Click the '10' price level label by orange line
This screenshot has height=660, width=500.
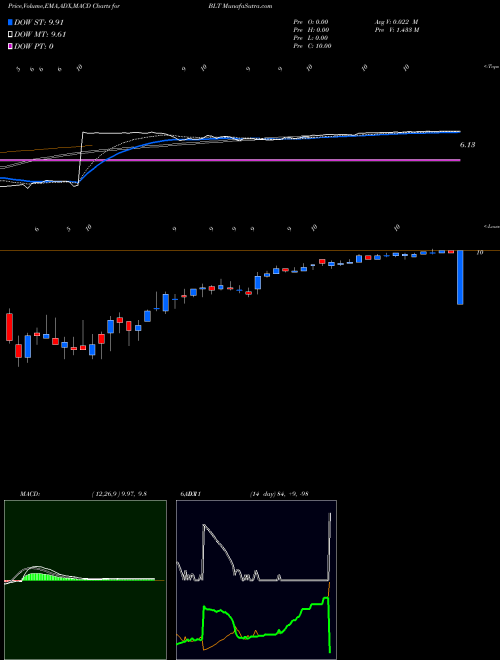[479, 252]
